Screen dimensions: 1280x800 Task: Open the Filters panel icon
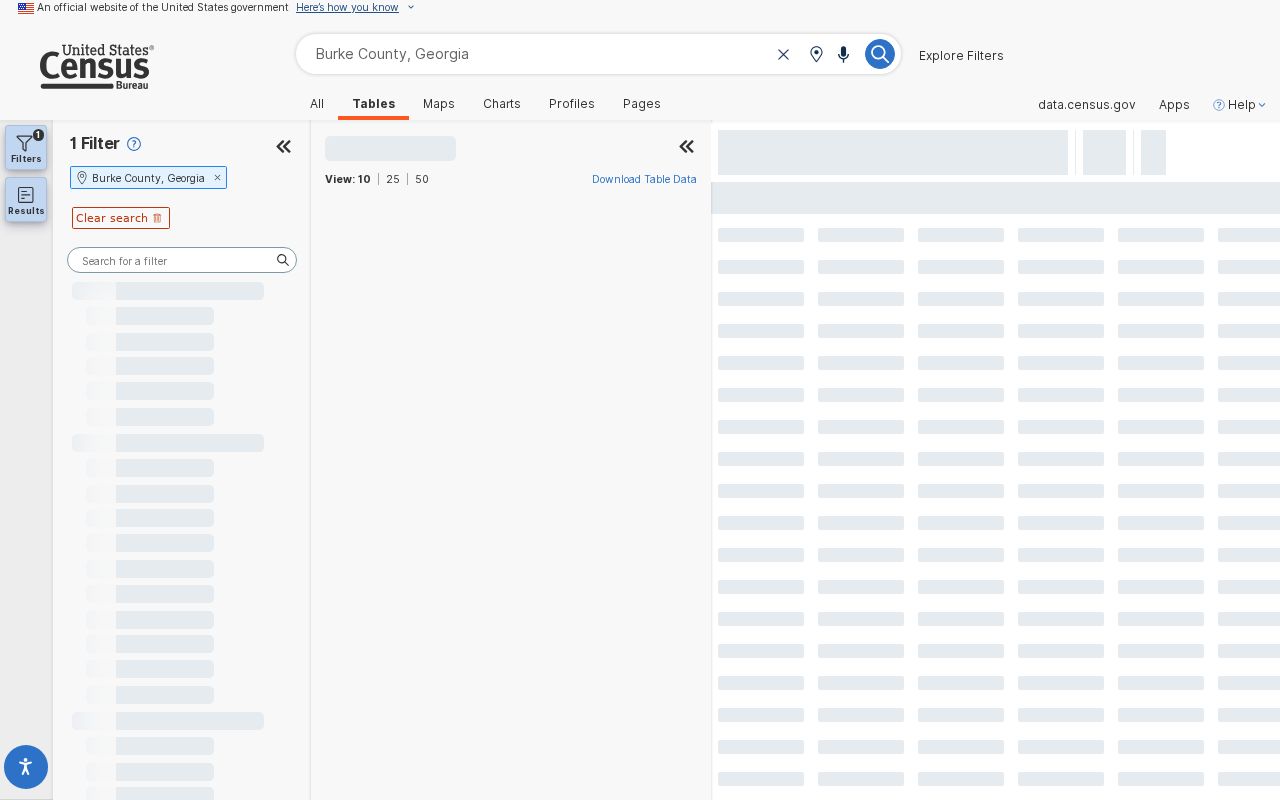click(x=26, y=147)
